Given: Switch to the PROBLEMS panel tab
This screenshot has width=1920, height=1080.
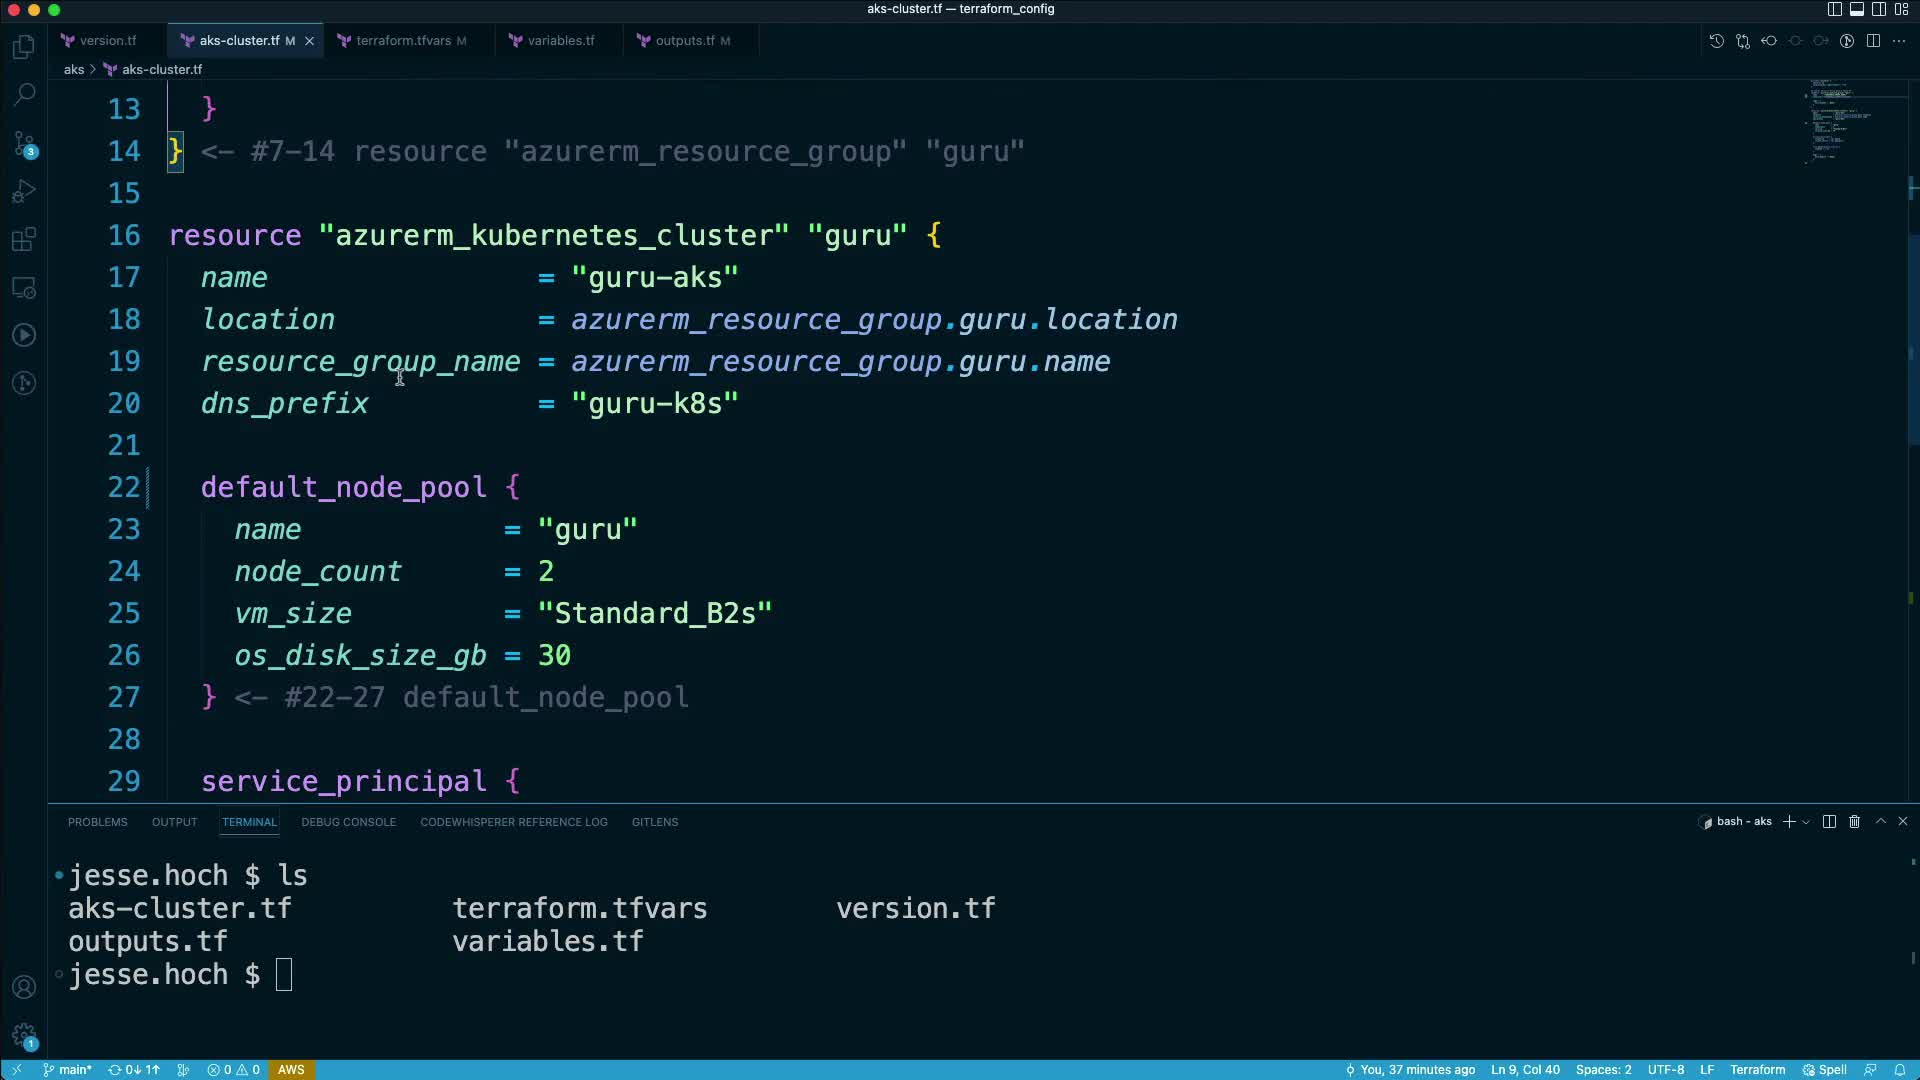Looking at the screenshot, I should [97, 822].
